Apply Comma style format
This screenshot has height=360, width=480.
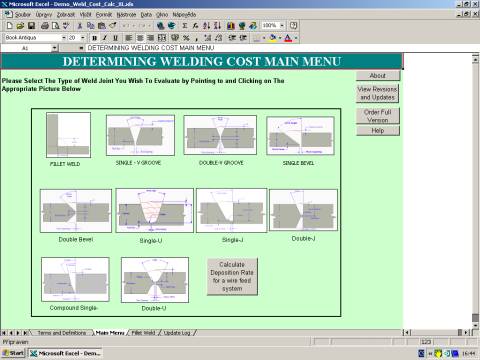pyautogui.click(x=197, y=38)
